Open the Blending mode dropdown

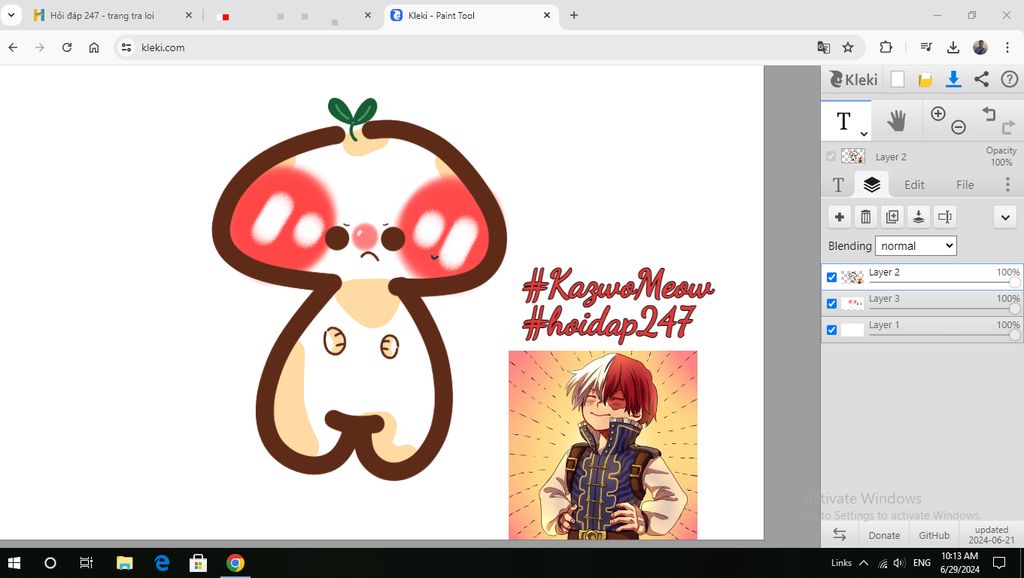(916, 246)
